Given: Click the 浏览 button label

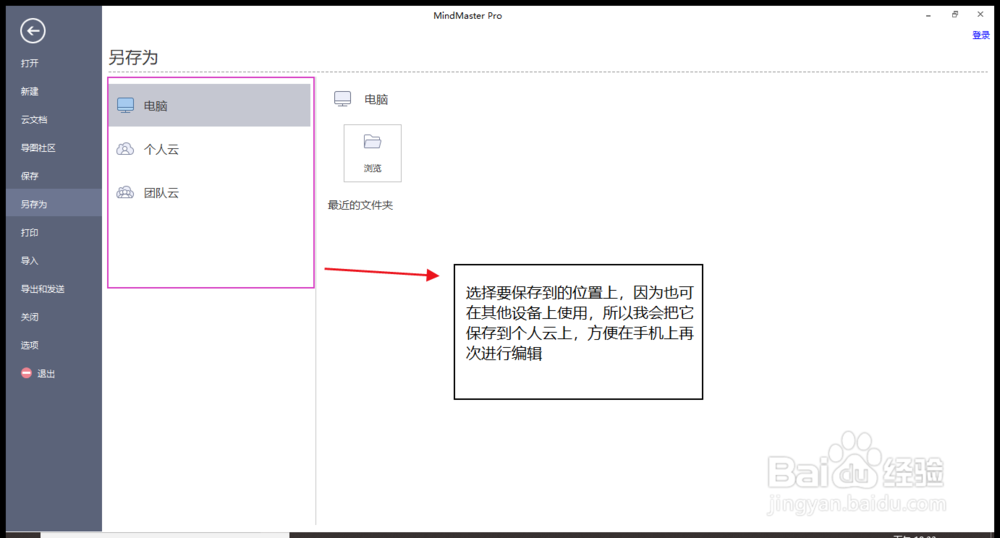Looking at the screenshot, I should point(372,168).
